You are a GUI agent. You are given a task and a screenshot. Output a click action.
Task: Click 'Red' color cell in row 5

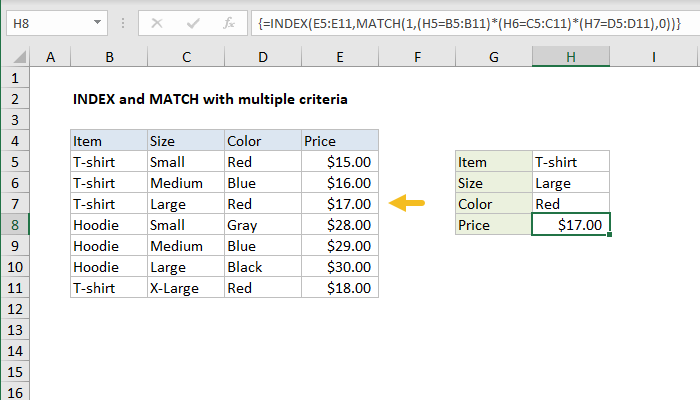(263, 162)
